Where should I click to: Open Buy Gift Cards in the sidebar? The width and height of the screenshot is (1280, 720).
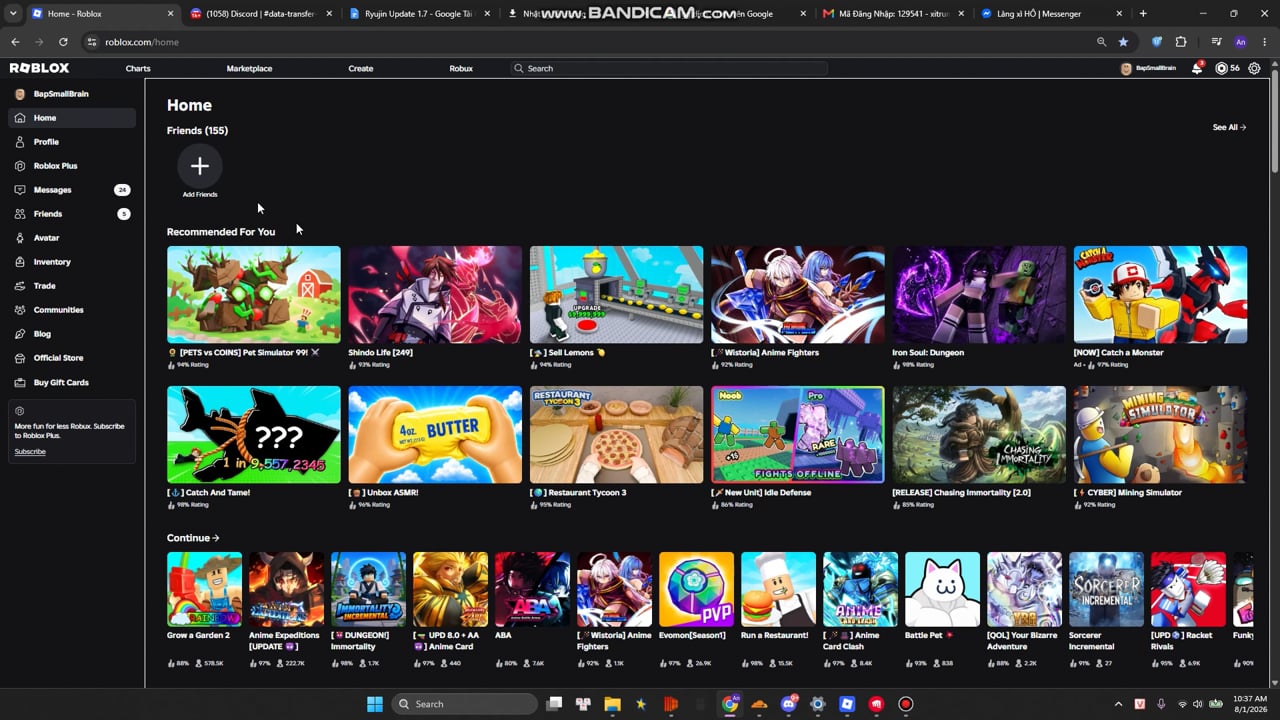pos(72,382)
